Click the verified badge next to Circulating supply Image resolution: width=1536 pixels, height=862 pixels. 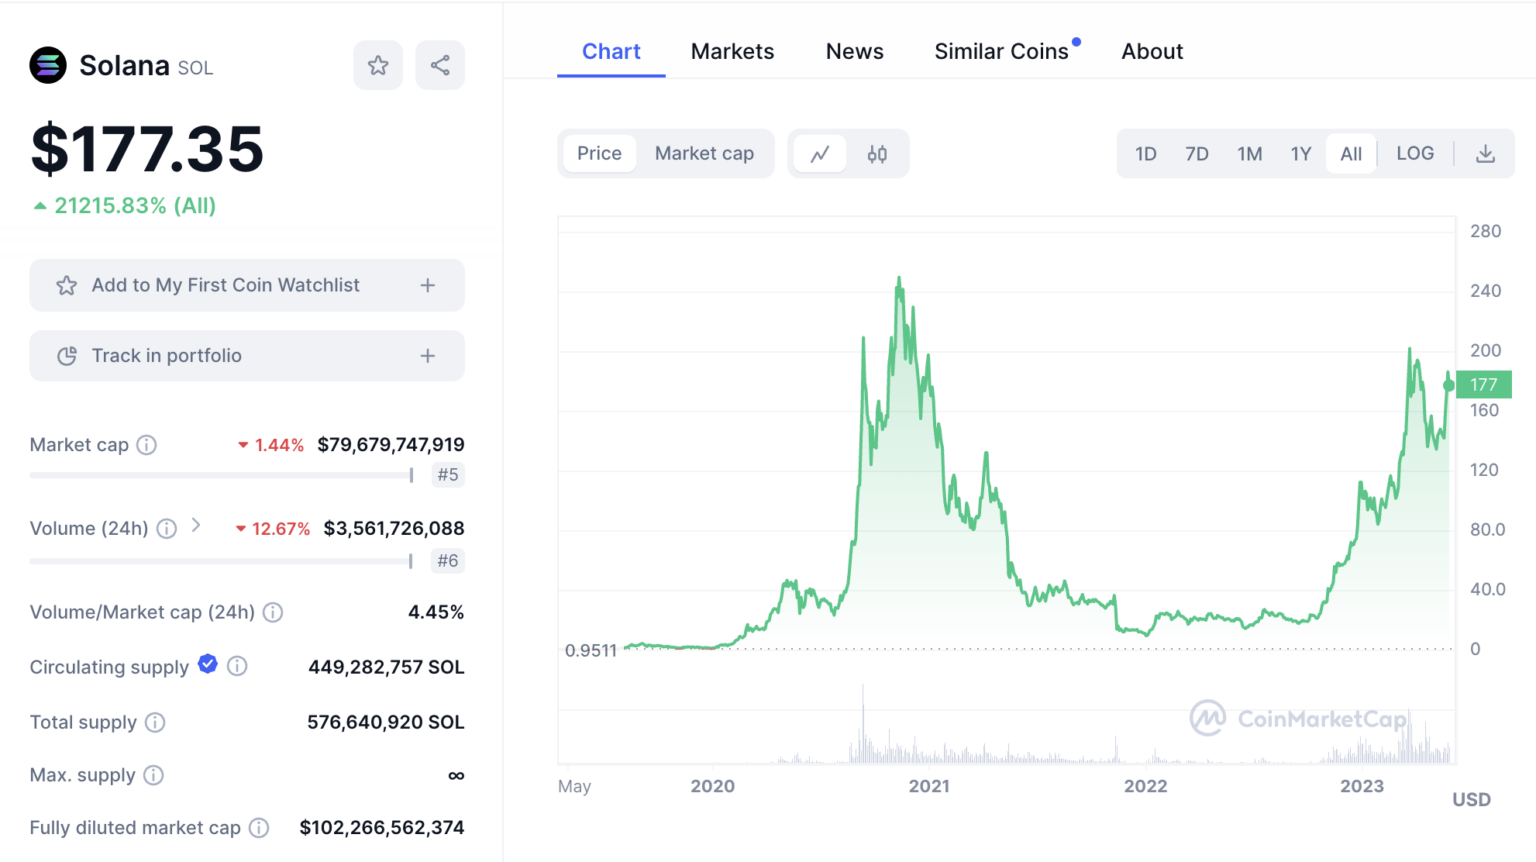click(x=207, y=664)
